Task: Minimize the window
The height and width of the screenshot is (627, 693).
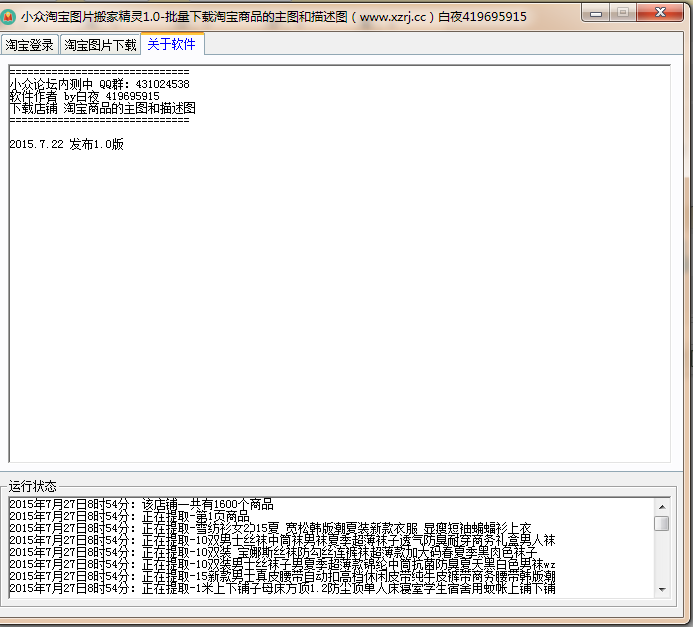Action: pos(596,13)
